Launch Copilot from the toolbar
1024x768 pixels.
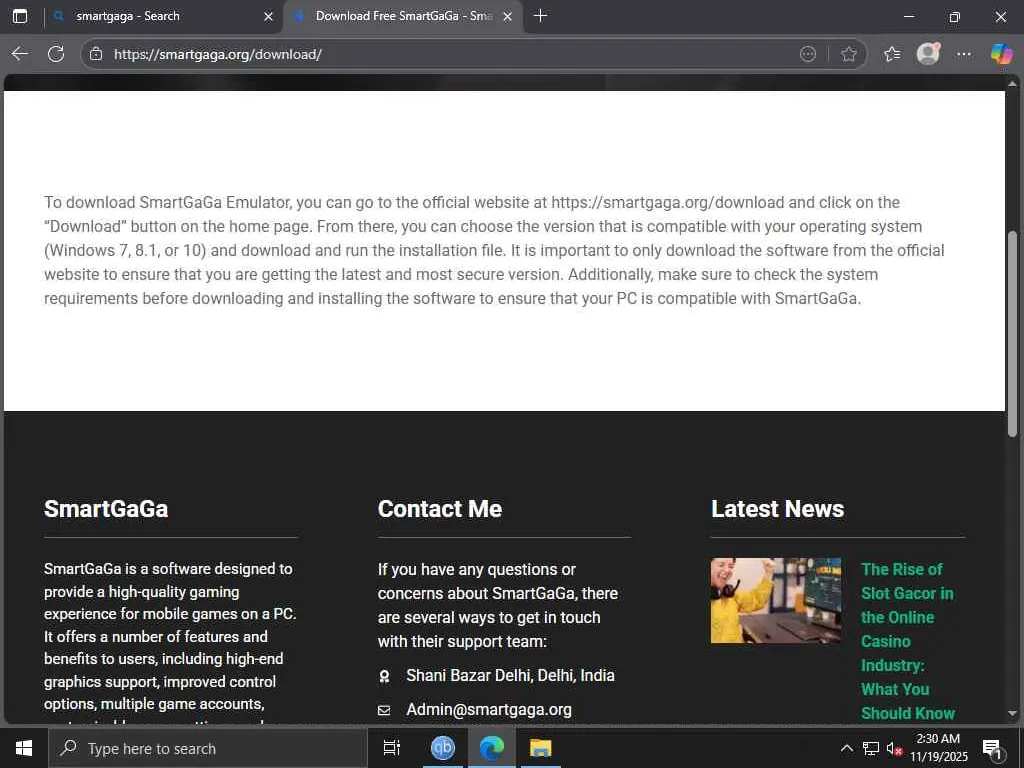pos(1001,54)
